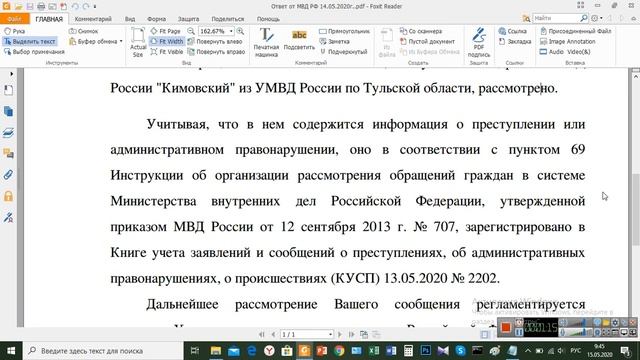Open the quick access toolbar customize dropdown
Screen dimensions: 640x360
pyautogui.click(x=95, y=7)
